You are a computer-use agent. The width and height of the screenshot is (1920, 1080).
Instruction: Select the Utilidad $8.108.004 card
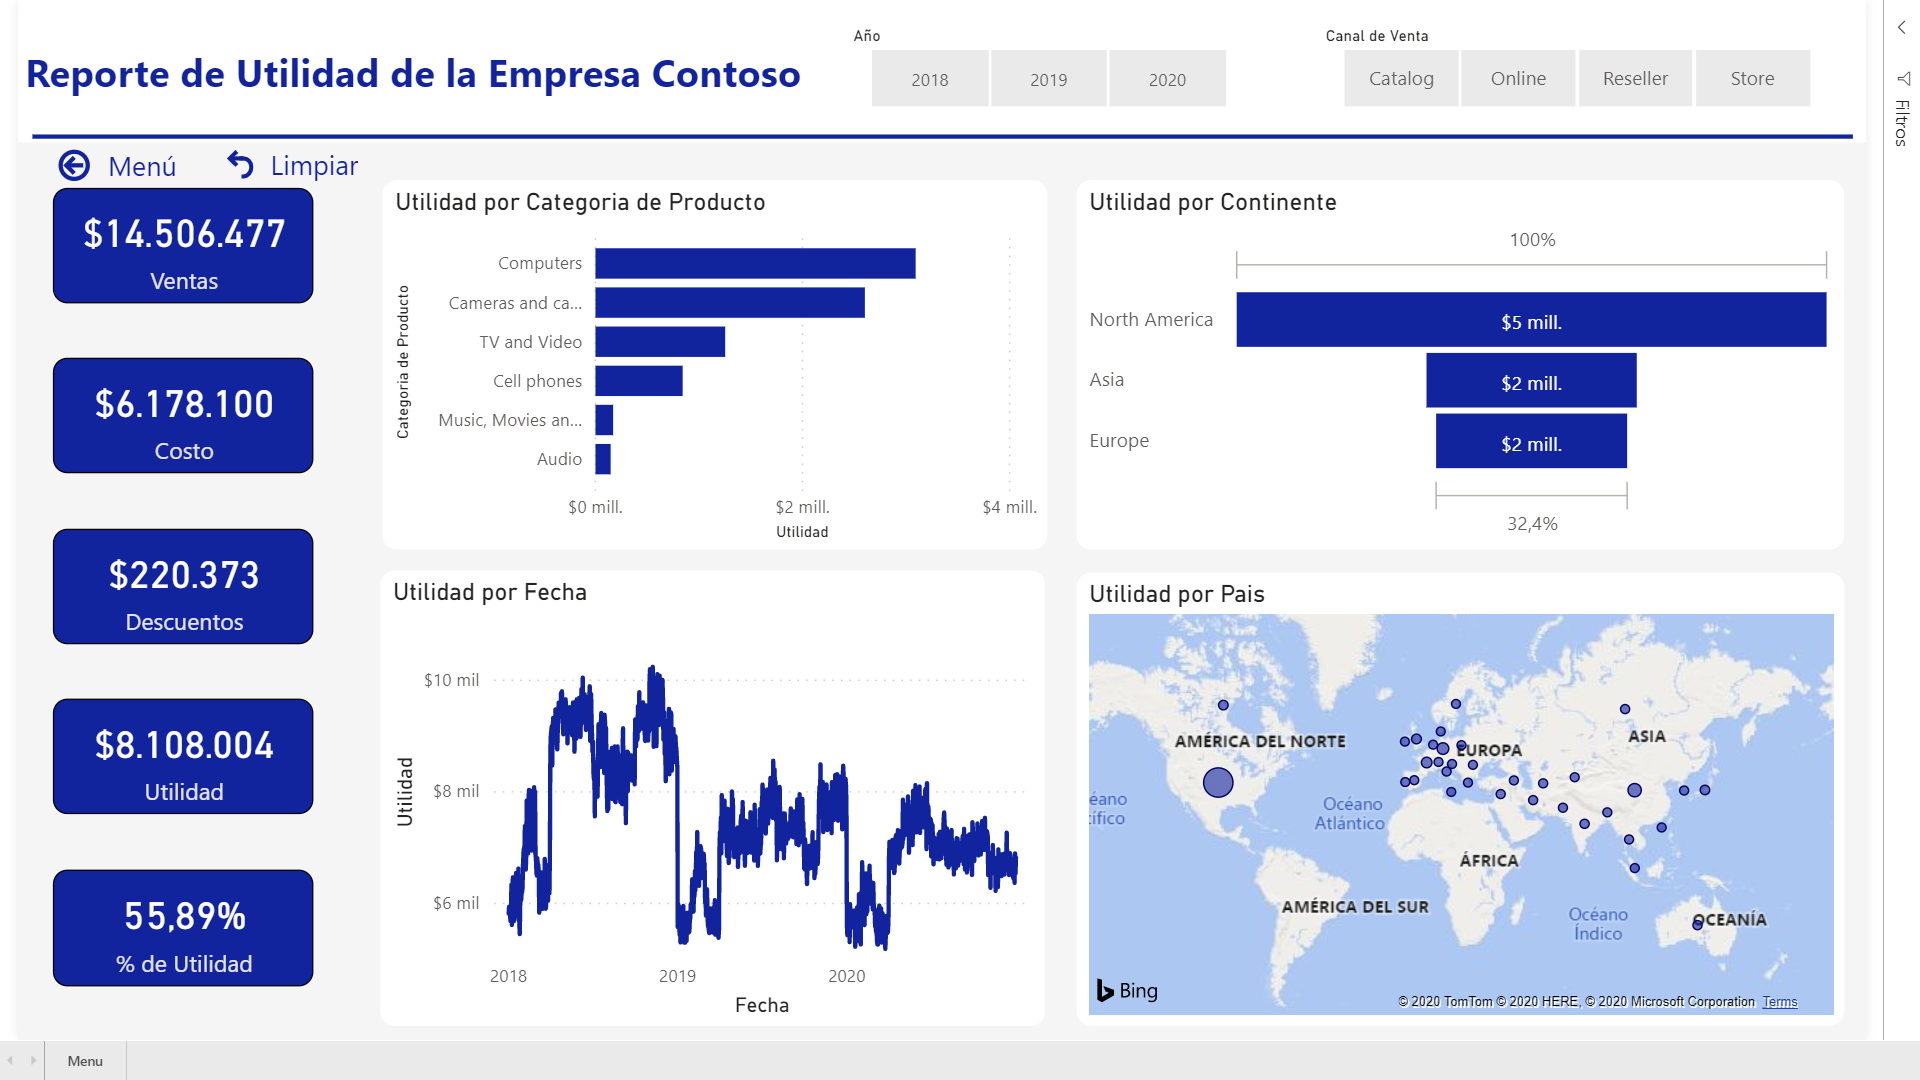tap(183, 757)
